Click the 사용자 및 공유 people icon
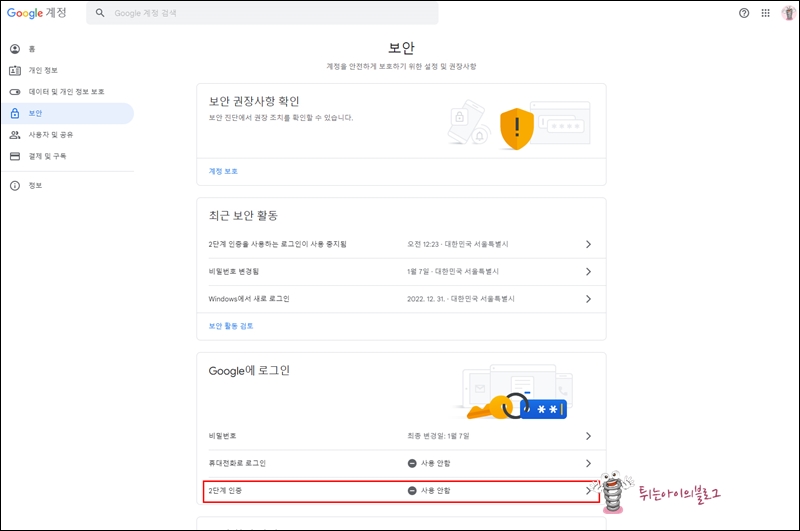800x531 pixels. click(x=15, y=135)
